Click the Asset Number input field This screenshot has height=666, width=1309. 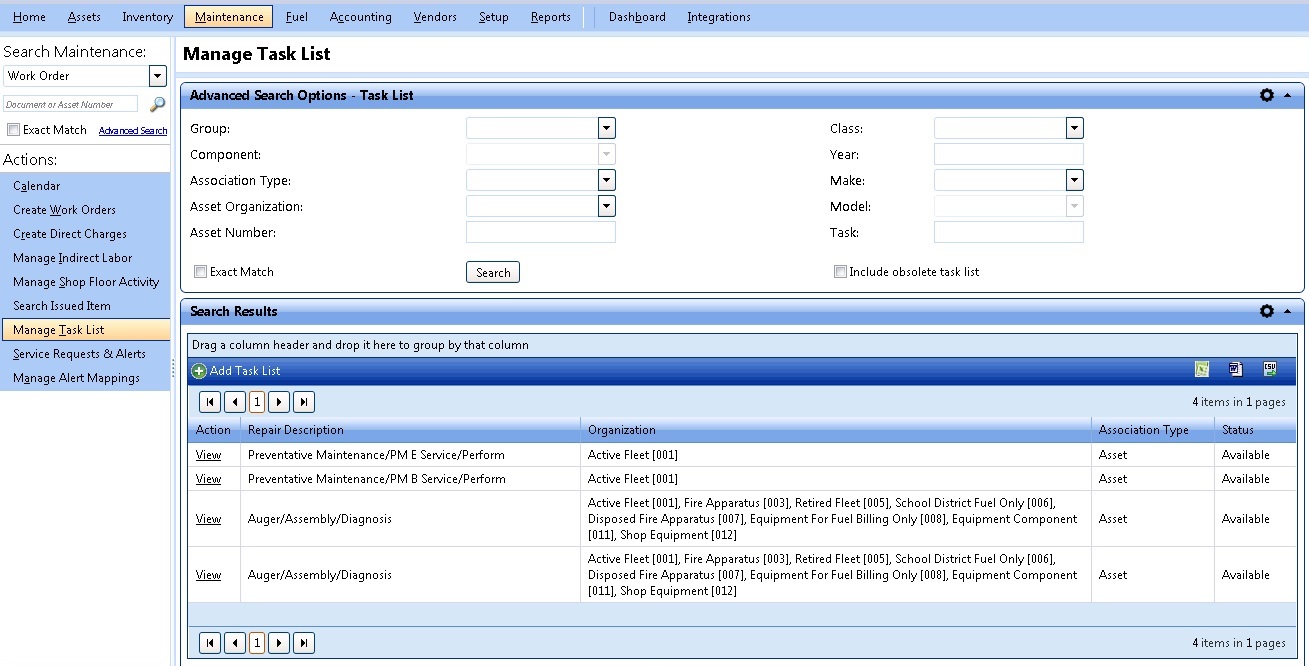pyautogui.click(x=540, y=232)
